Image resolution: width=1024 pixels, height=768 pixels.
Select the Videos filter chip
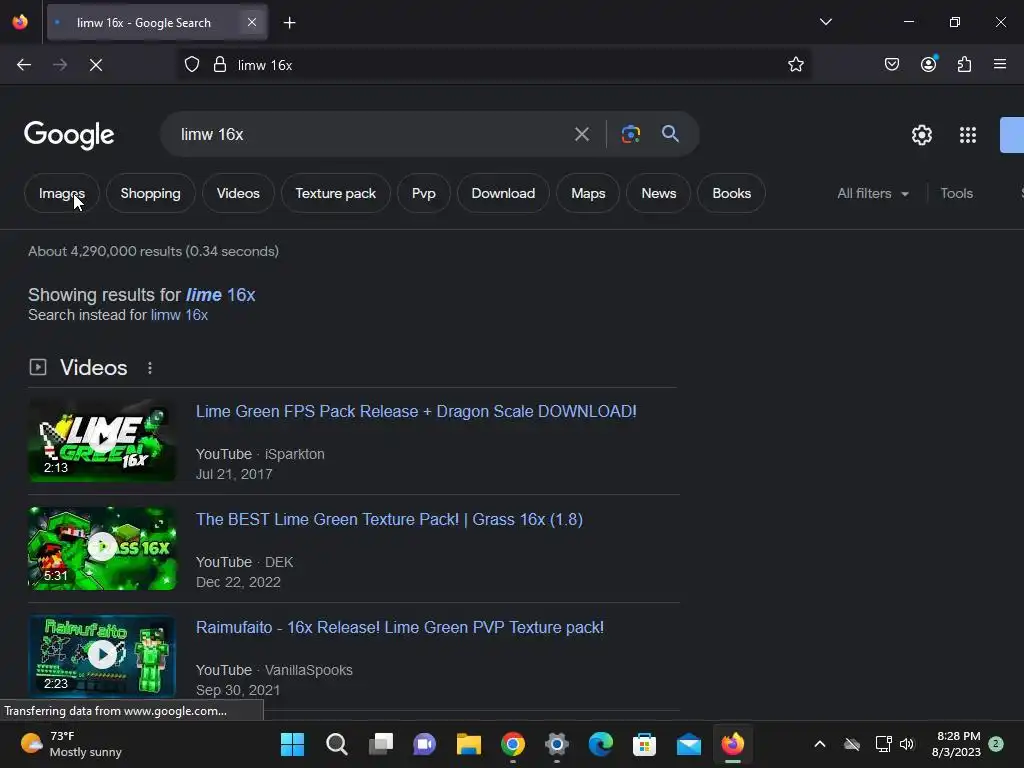click(238, 193)
